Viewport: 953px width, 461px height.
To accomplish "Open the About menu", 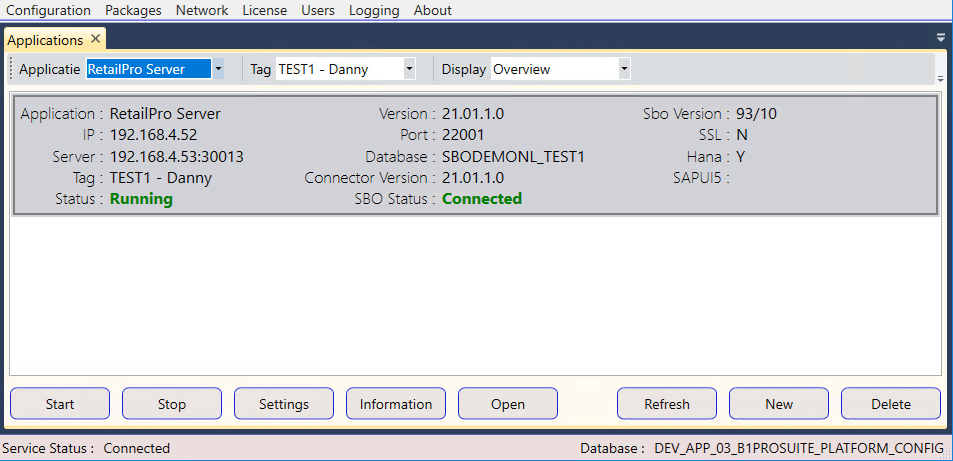I will click(x=432, y=10).
